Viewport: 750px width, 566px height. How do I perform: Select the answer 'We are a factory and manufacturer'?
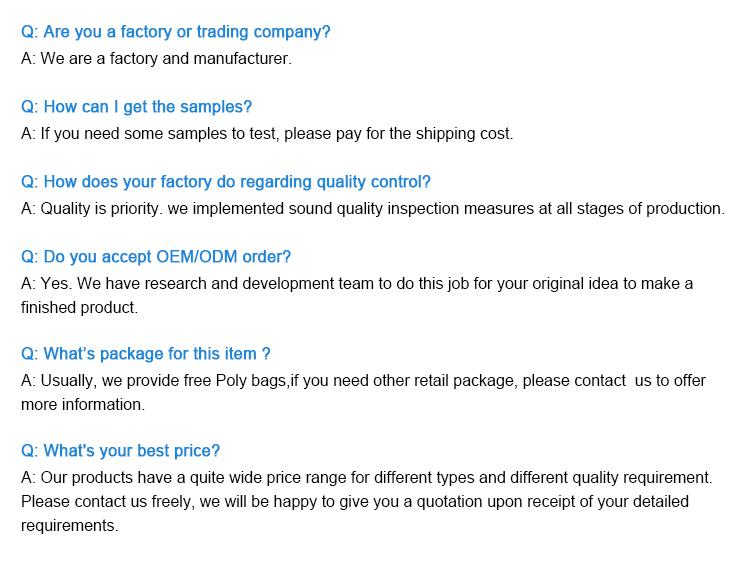coord(156,58)
